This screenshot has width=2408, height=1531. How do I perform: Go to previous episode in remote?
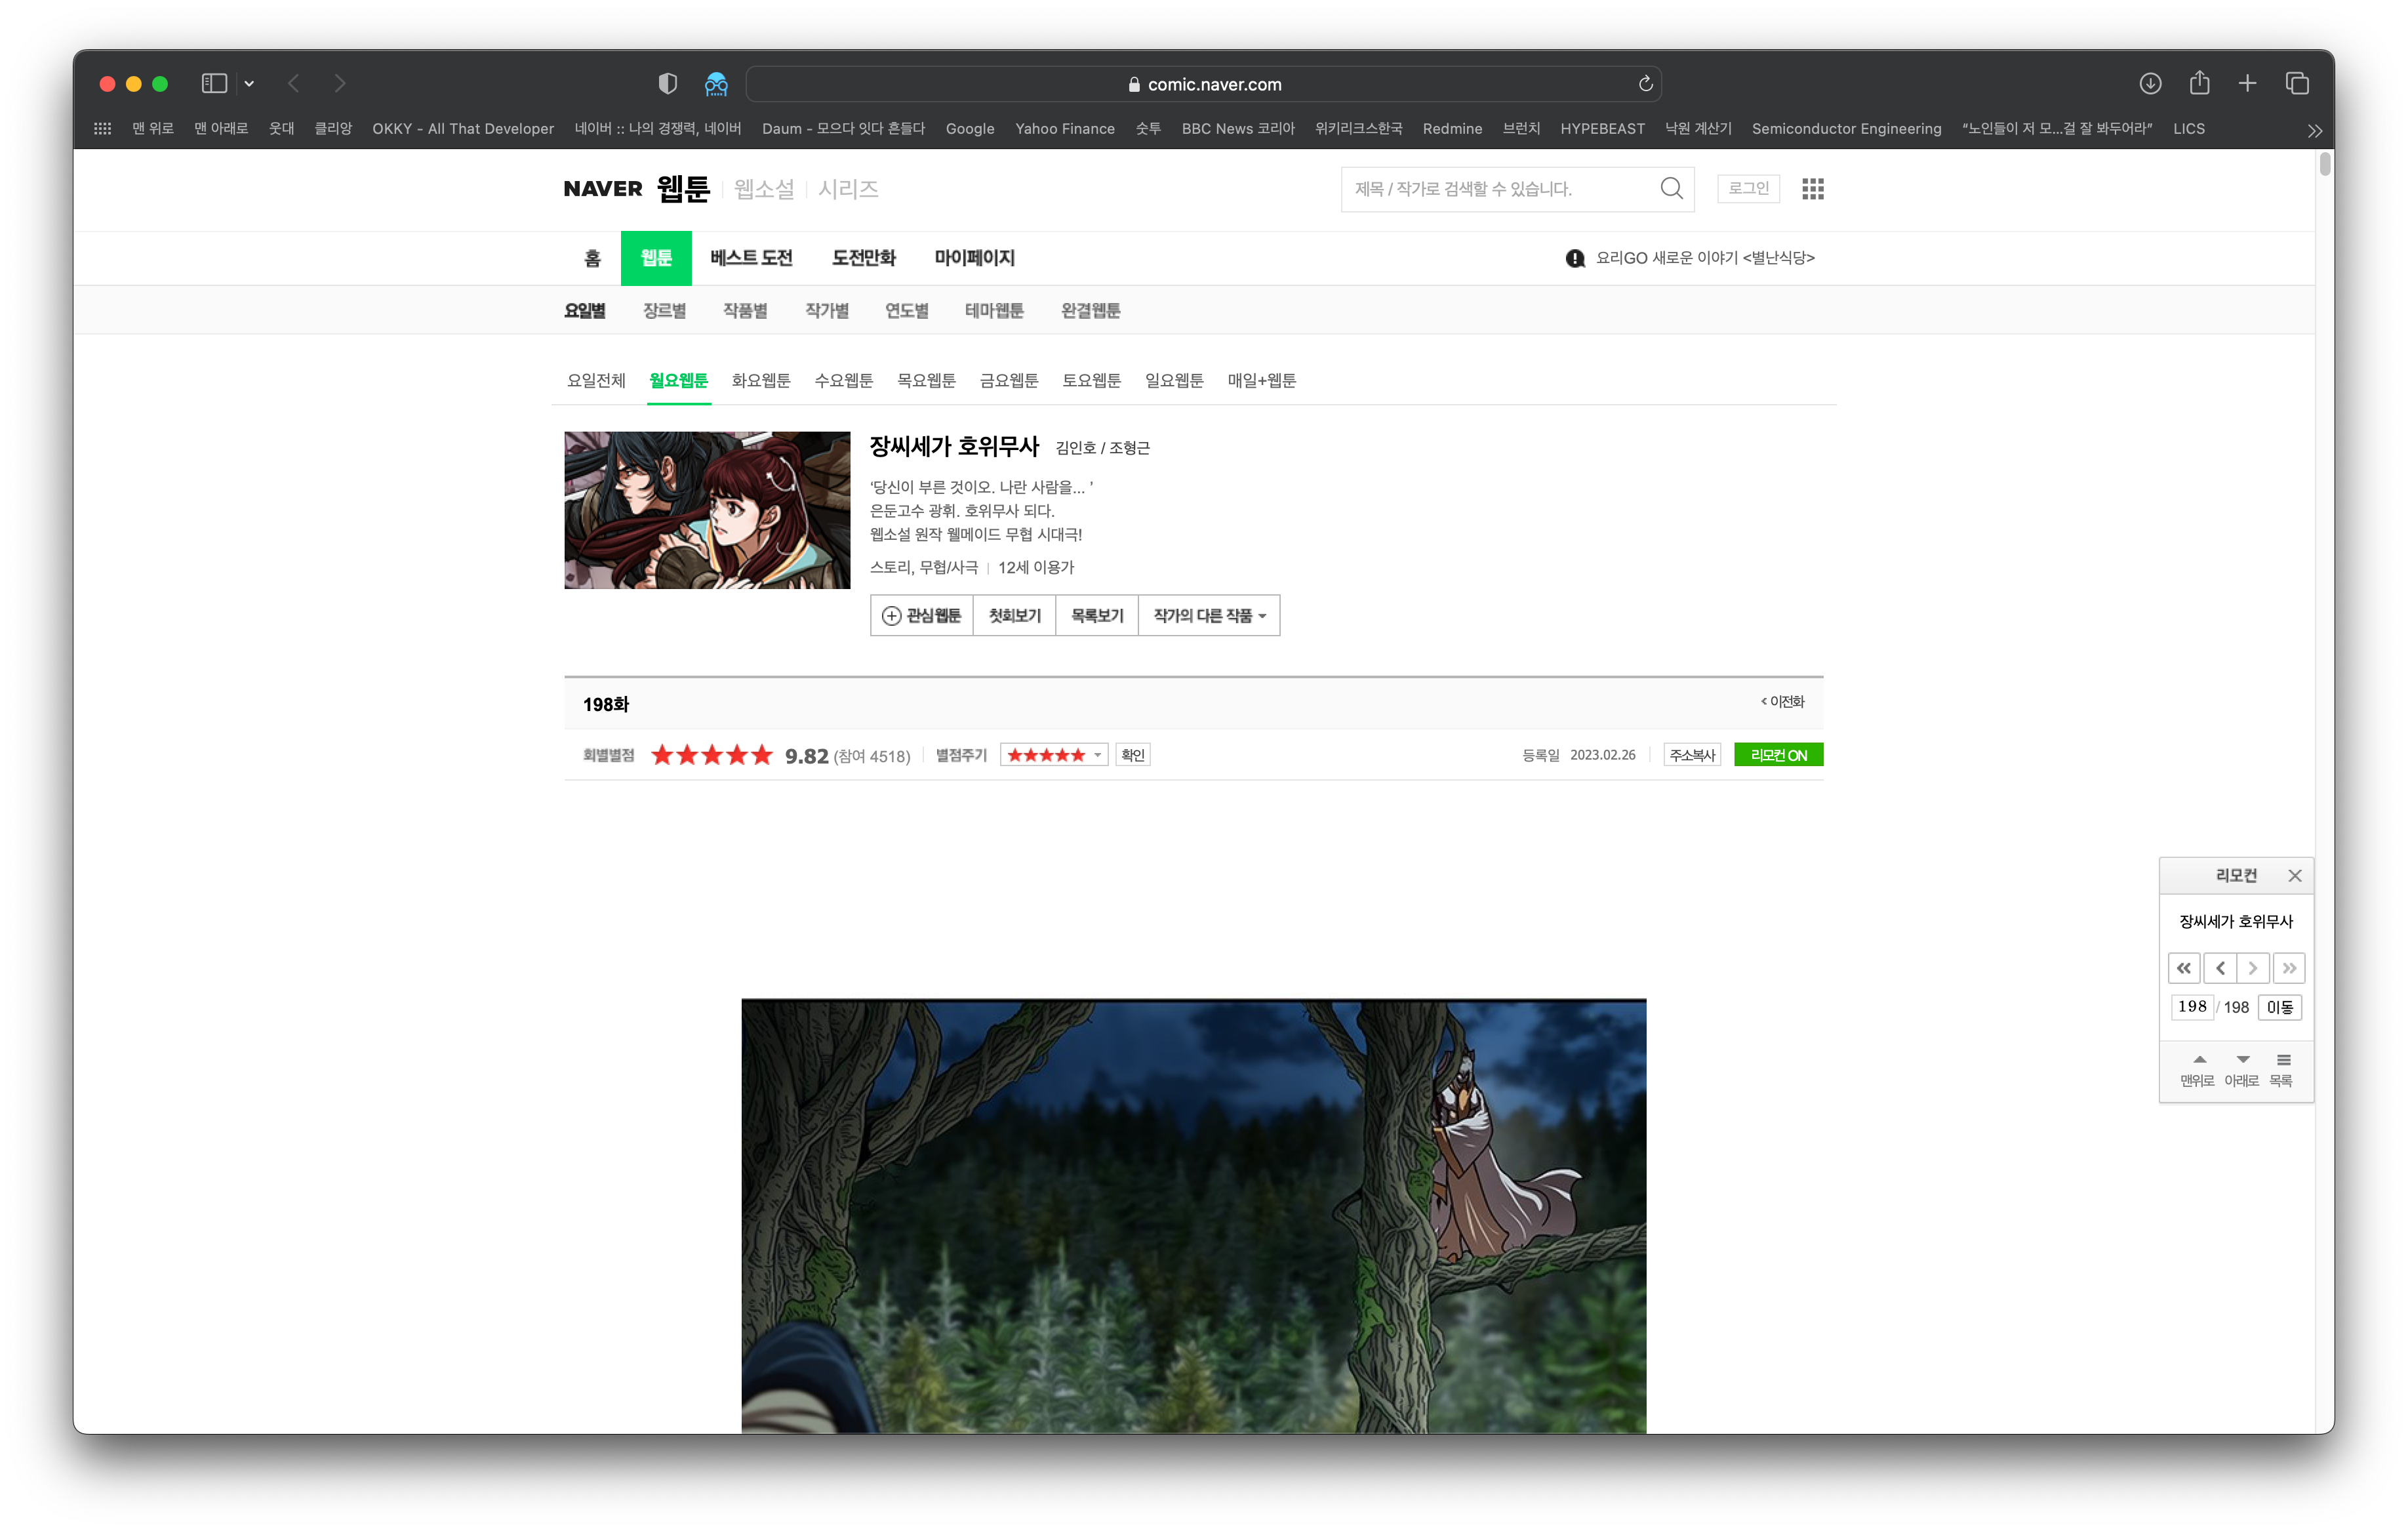tap(2220, 968)
